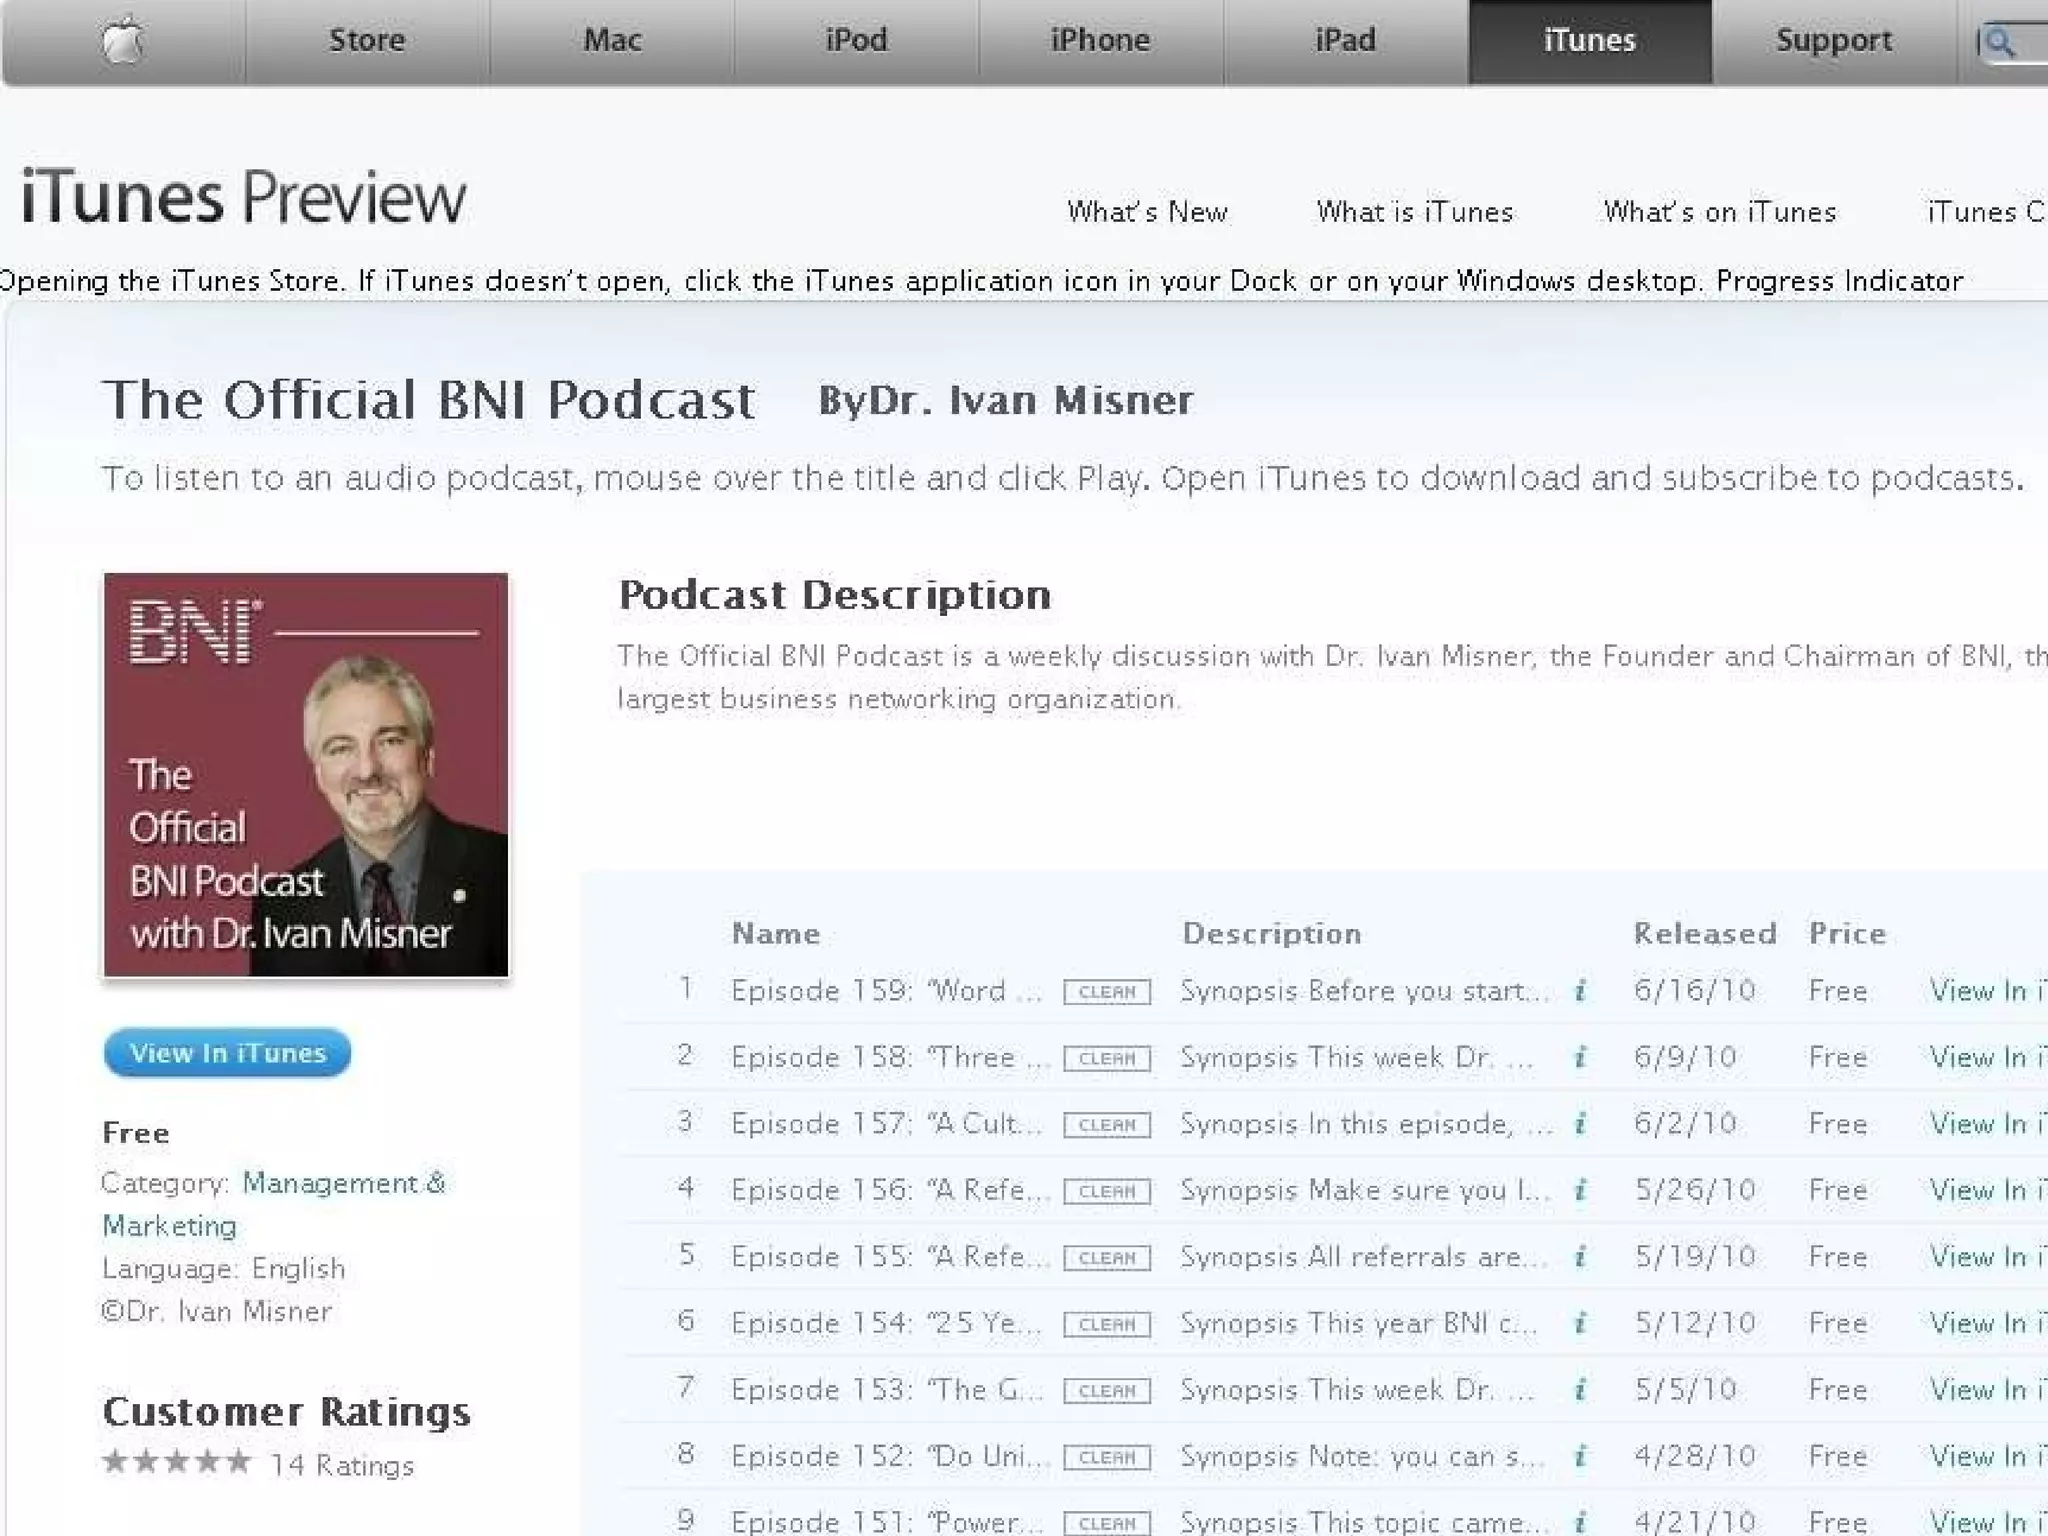Screen dimensions: 2048x1536
Task: Open info icon for Episode 153
Action: coord(1580,1390)
